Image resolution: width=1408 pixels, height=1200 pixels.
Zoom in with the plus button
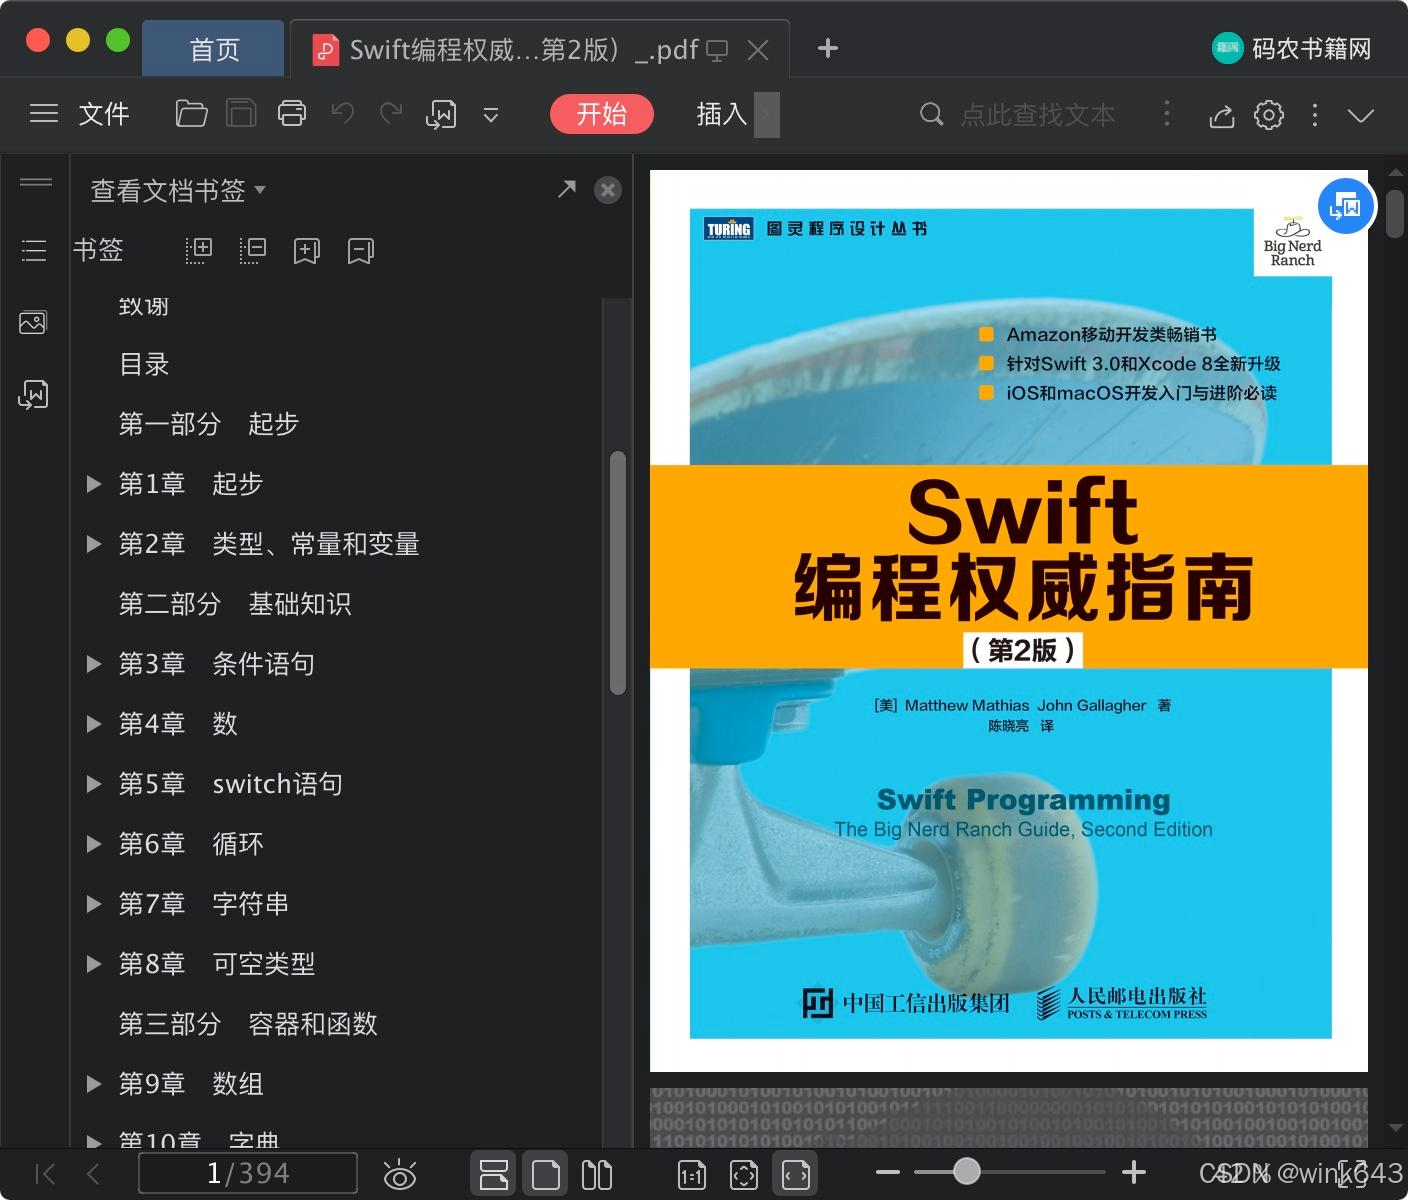tap(1133, 1172)
